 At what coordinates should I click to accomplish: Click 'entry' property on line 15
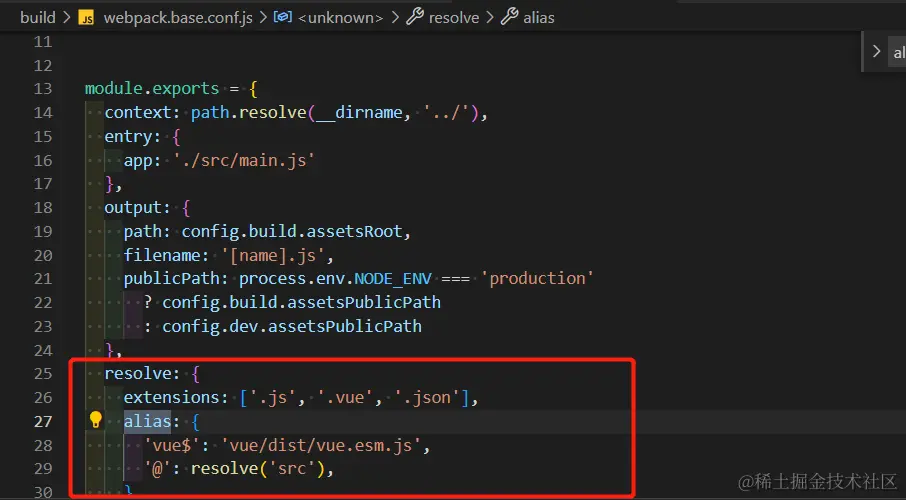(x=128, y=136)
